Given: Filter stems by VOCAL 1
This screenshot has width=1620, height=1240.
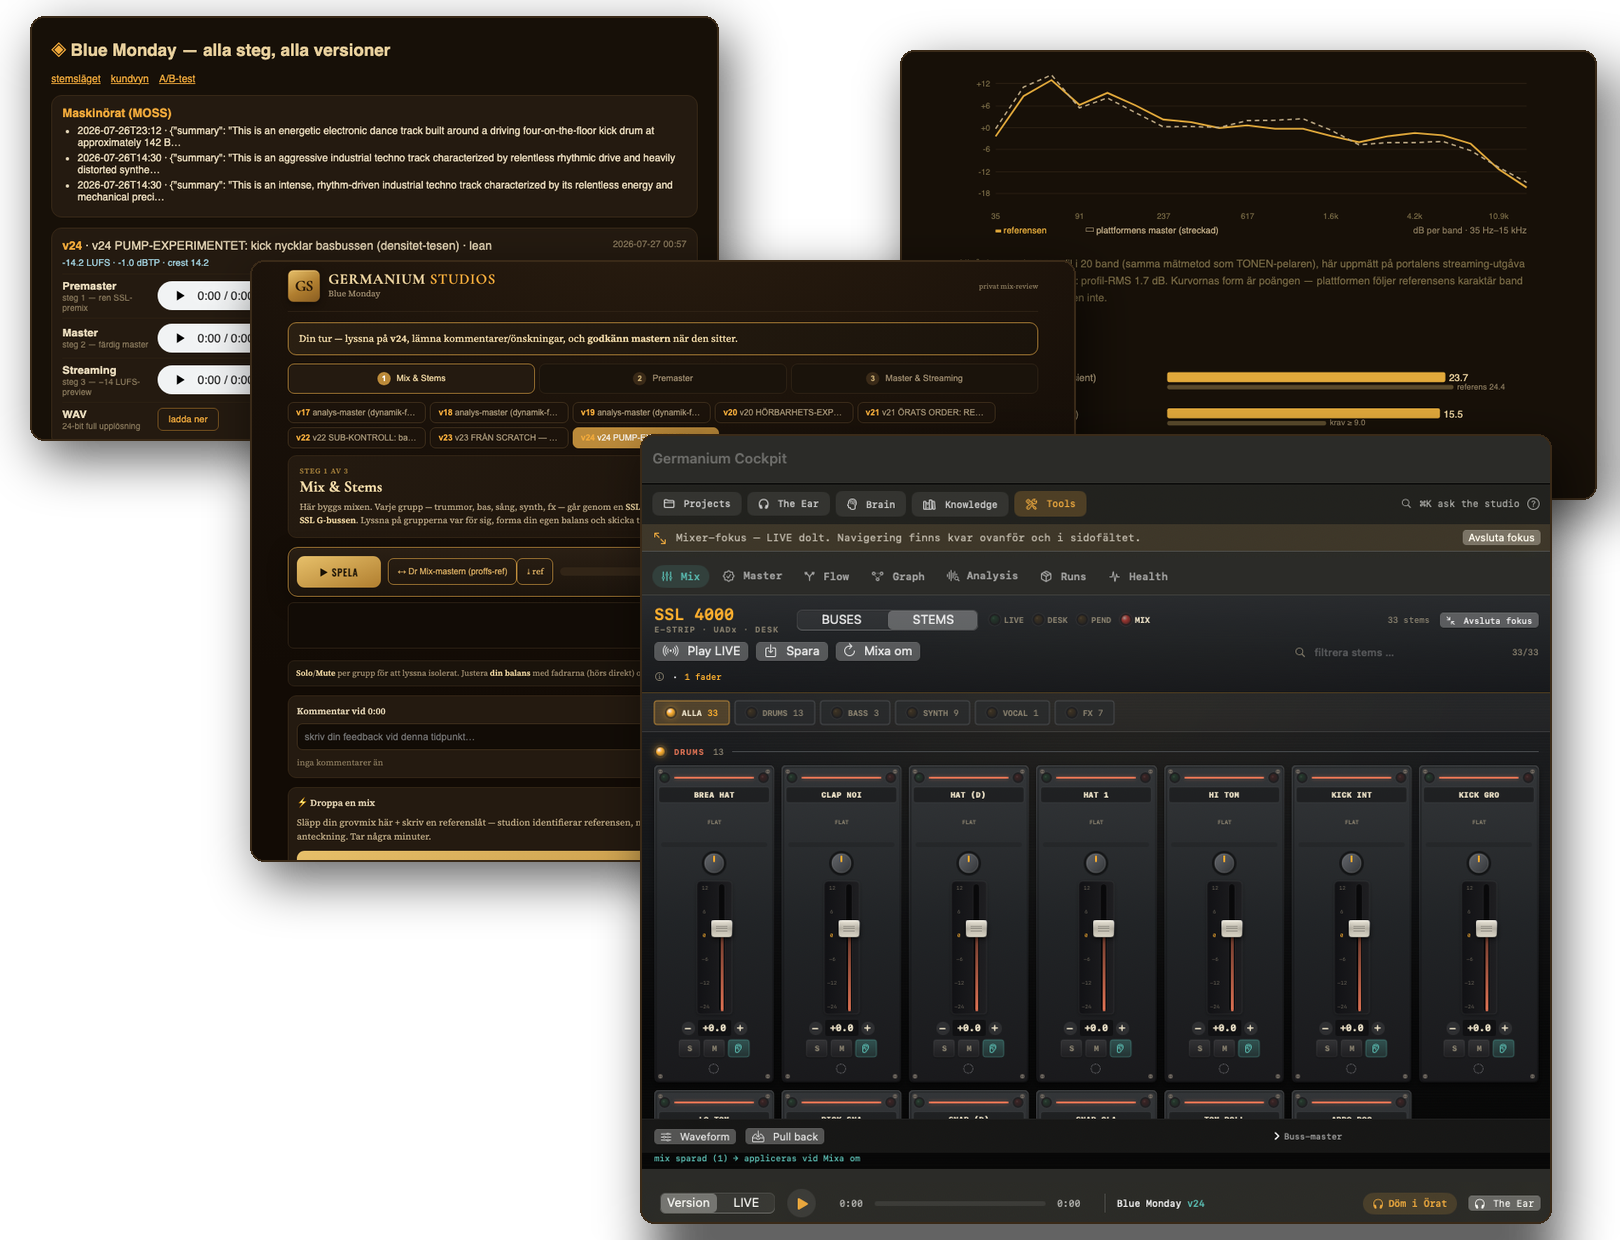Looking at the screenshot, I should click(1013, 713).
